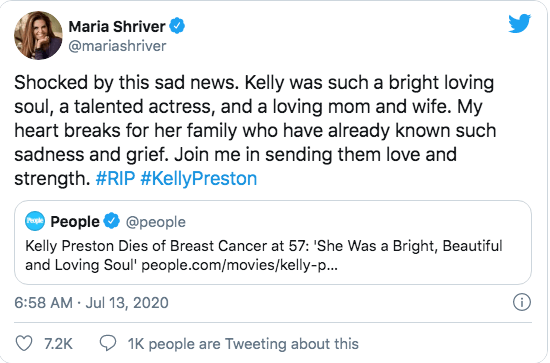
Task: Open the quoted Kelly Preston headline tweet
Action: (273, 242)
